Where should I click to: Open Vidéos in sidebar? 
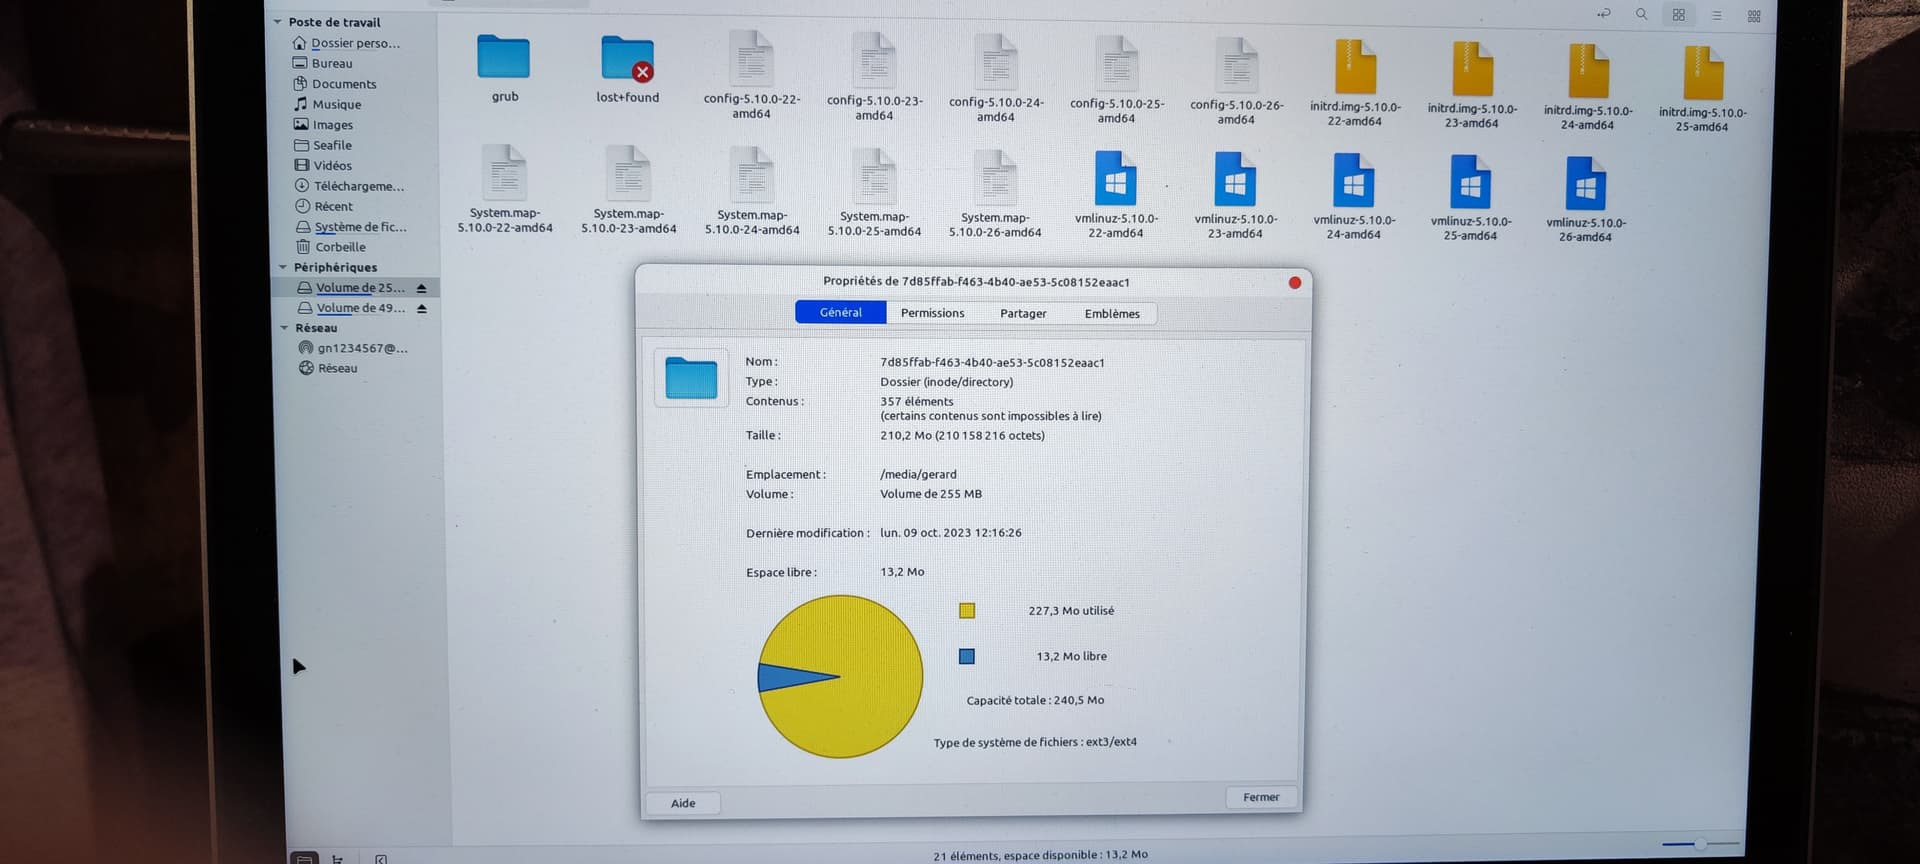[323, 165]
